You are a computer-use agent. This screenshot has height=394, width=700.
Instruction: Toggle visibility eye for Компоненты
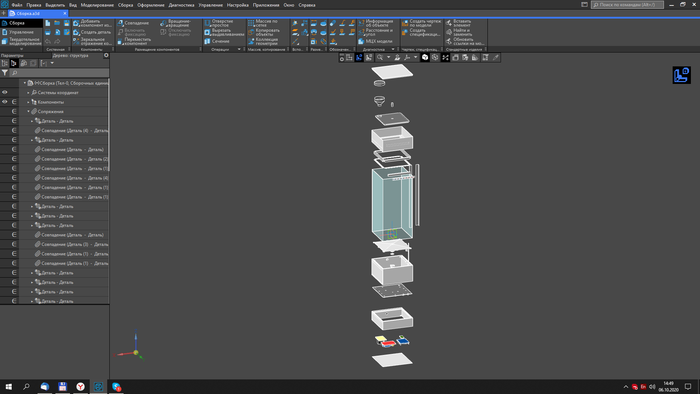pyautogui.click(x=5, y=102)
